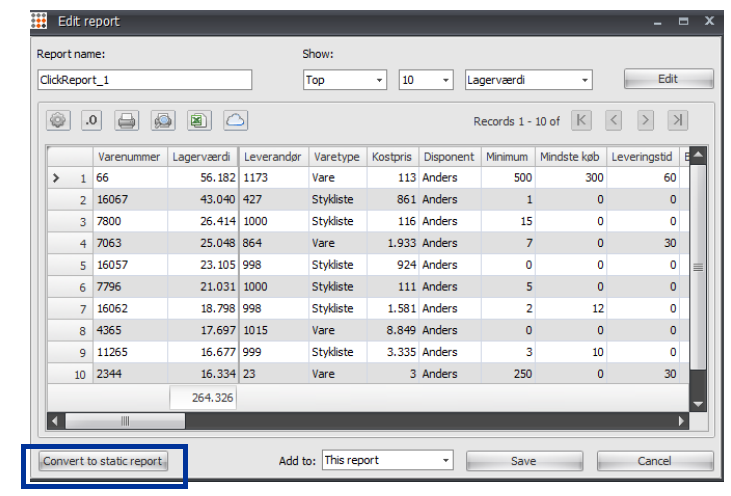731x496 pixels.
Task: Click the cloud upload icon
Action: point(235,121)
